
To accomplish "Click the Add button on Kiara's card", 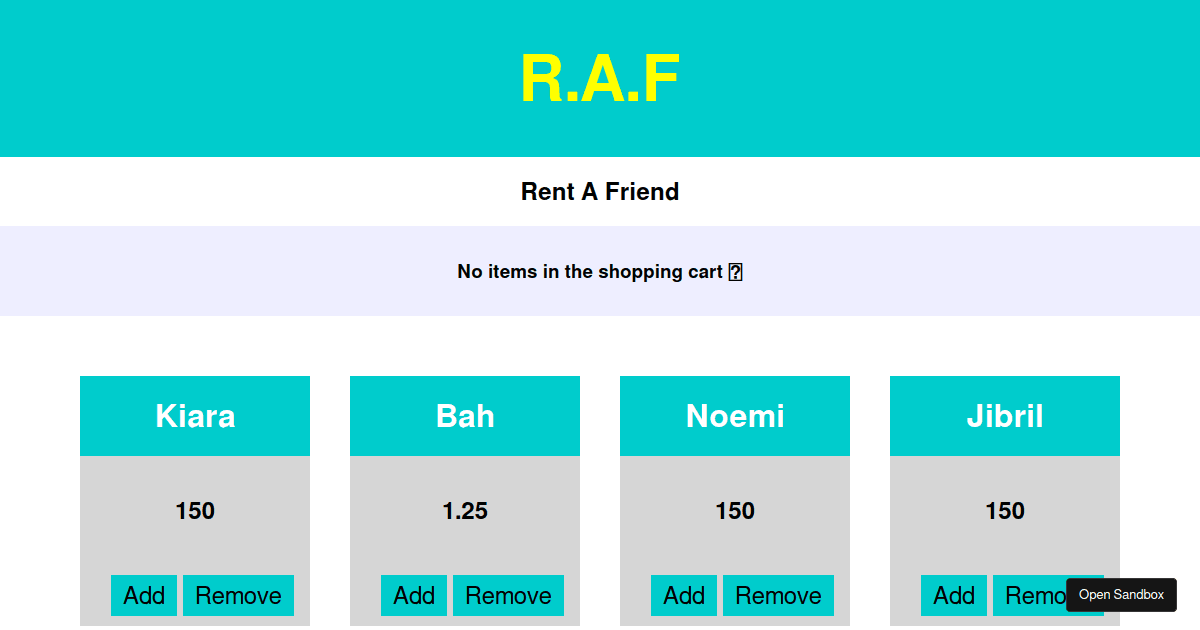I will 144,595.
